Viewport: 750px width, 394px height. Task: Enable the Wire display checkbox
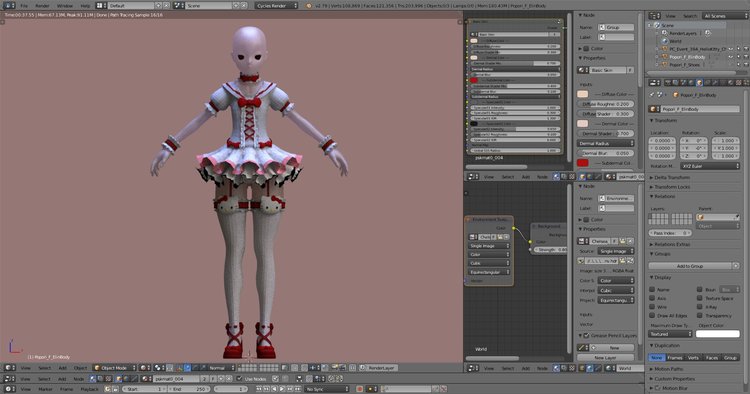pyautogui.click(x=652, y=306)
